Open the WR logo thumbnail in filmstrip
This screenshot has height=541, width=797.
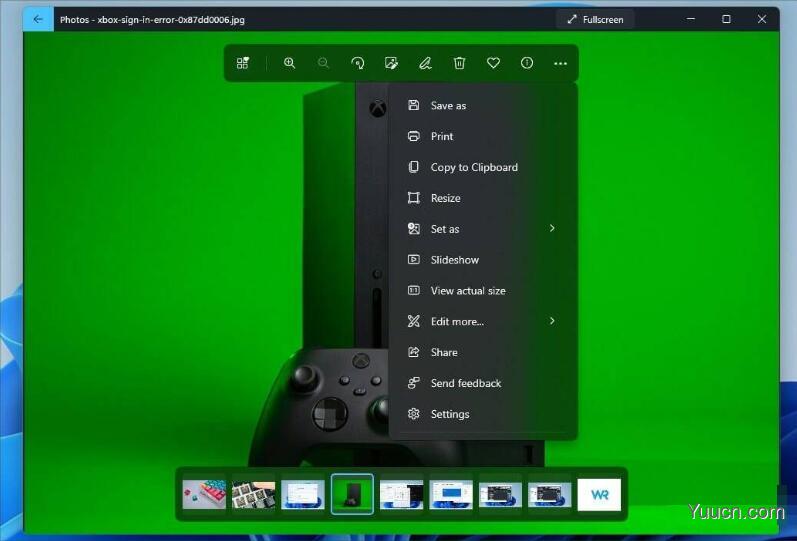pos(599,494)
